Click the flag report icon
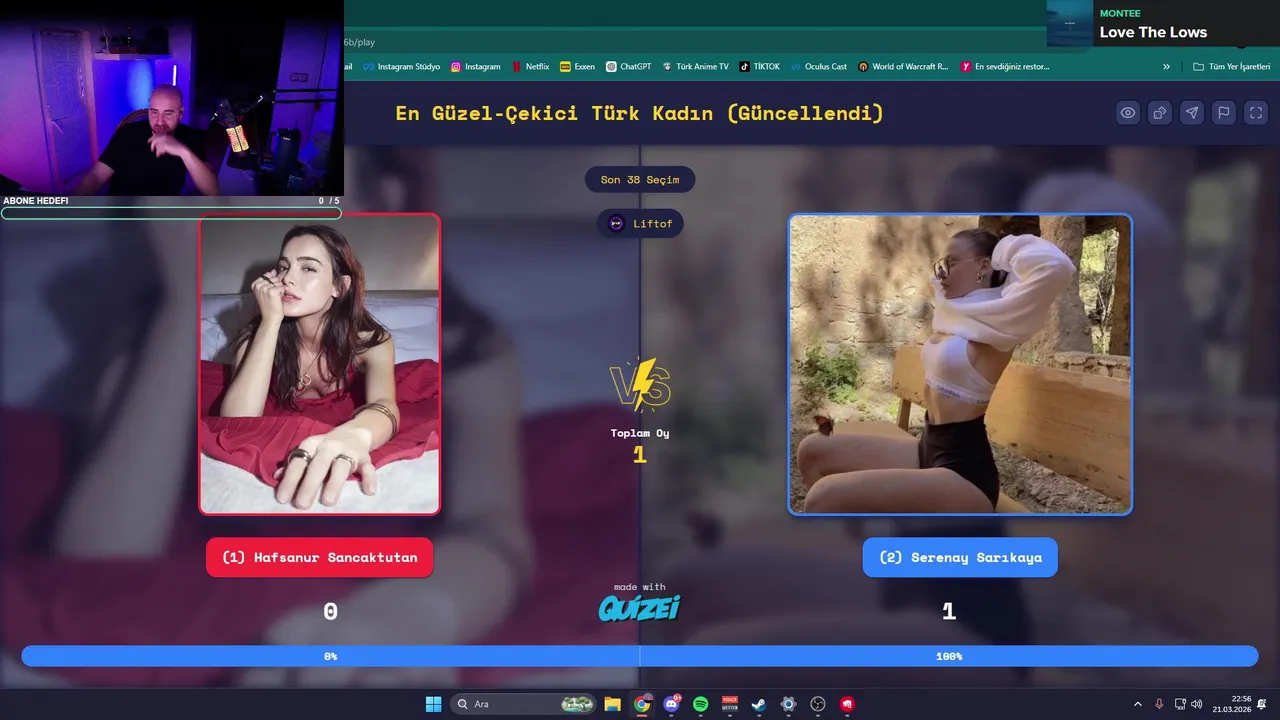Image resolution: width=1280 pixels, height=720 pixels. click(1224, 113)
